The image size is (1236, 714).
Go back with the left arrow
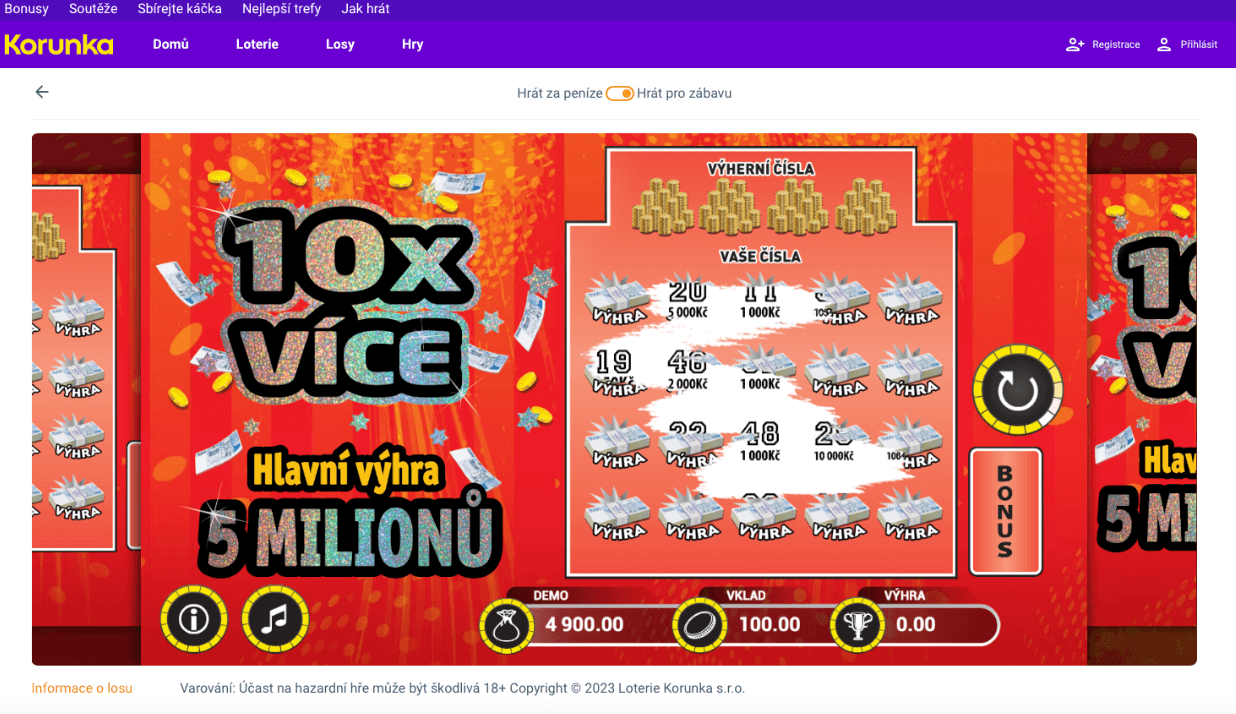pos(42,92)
